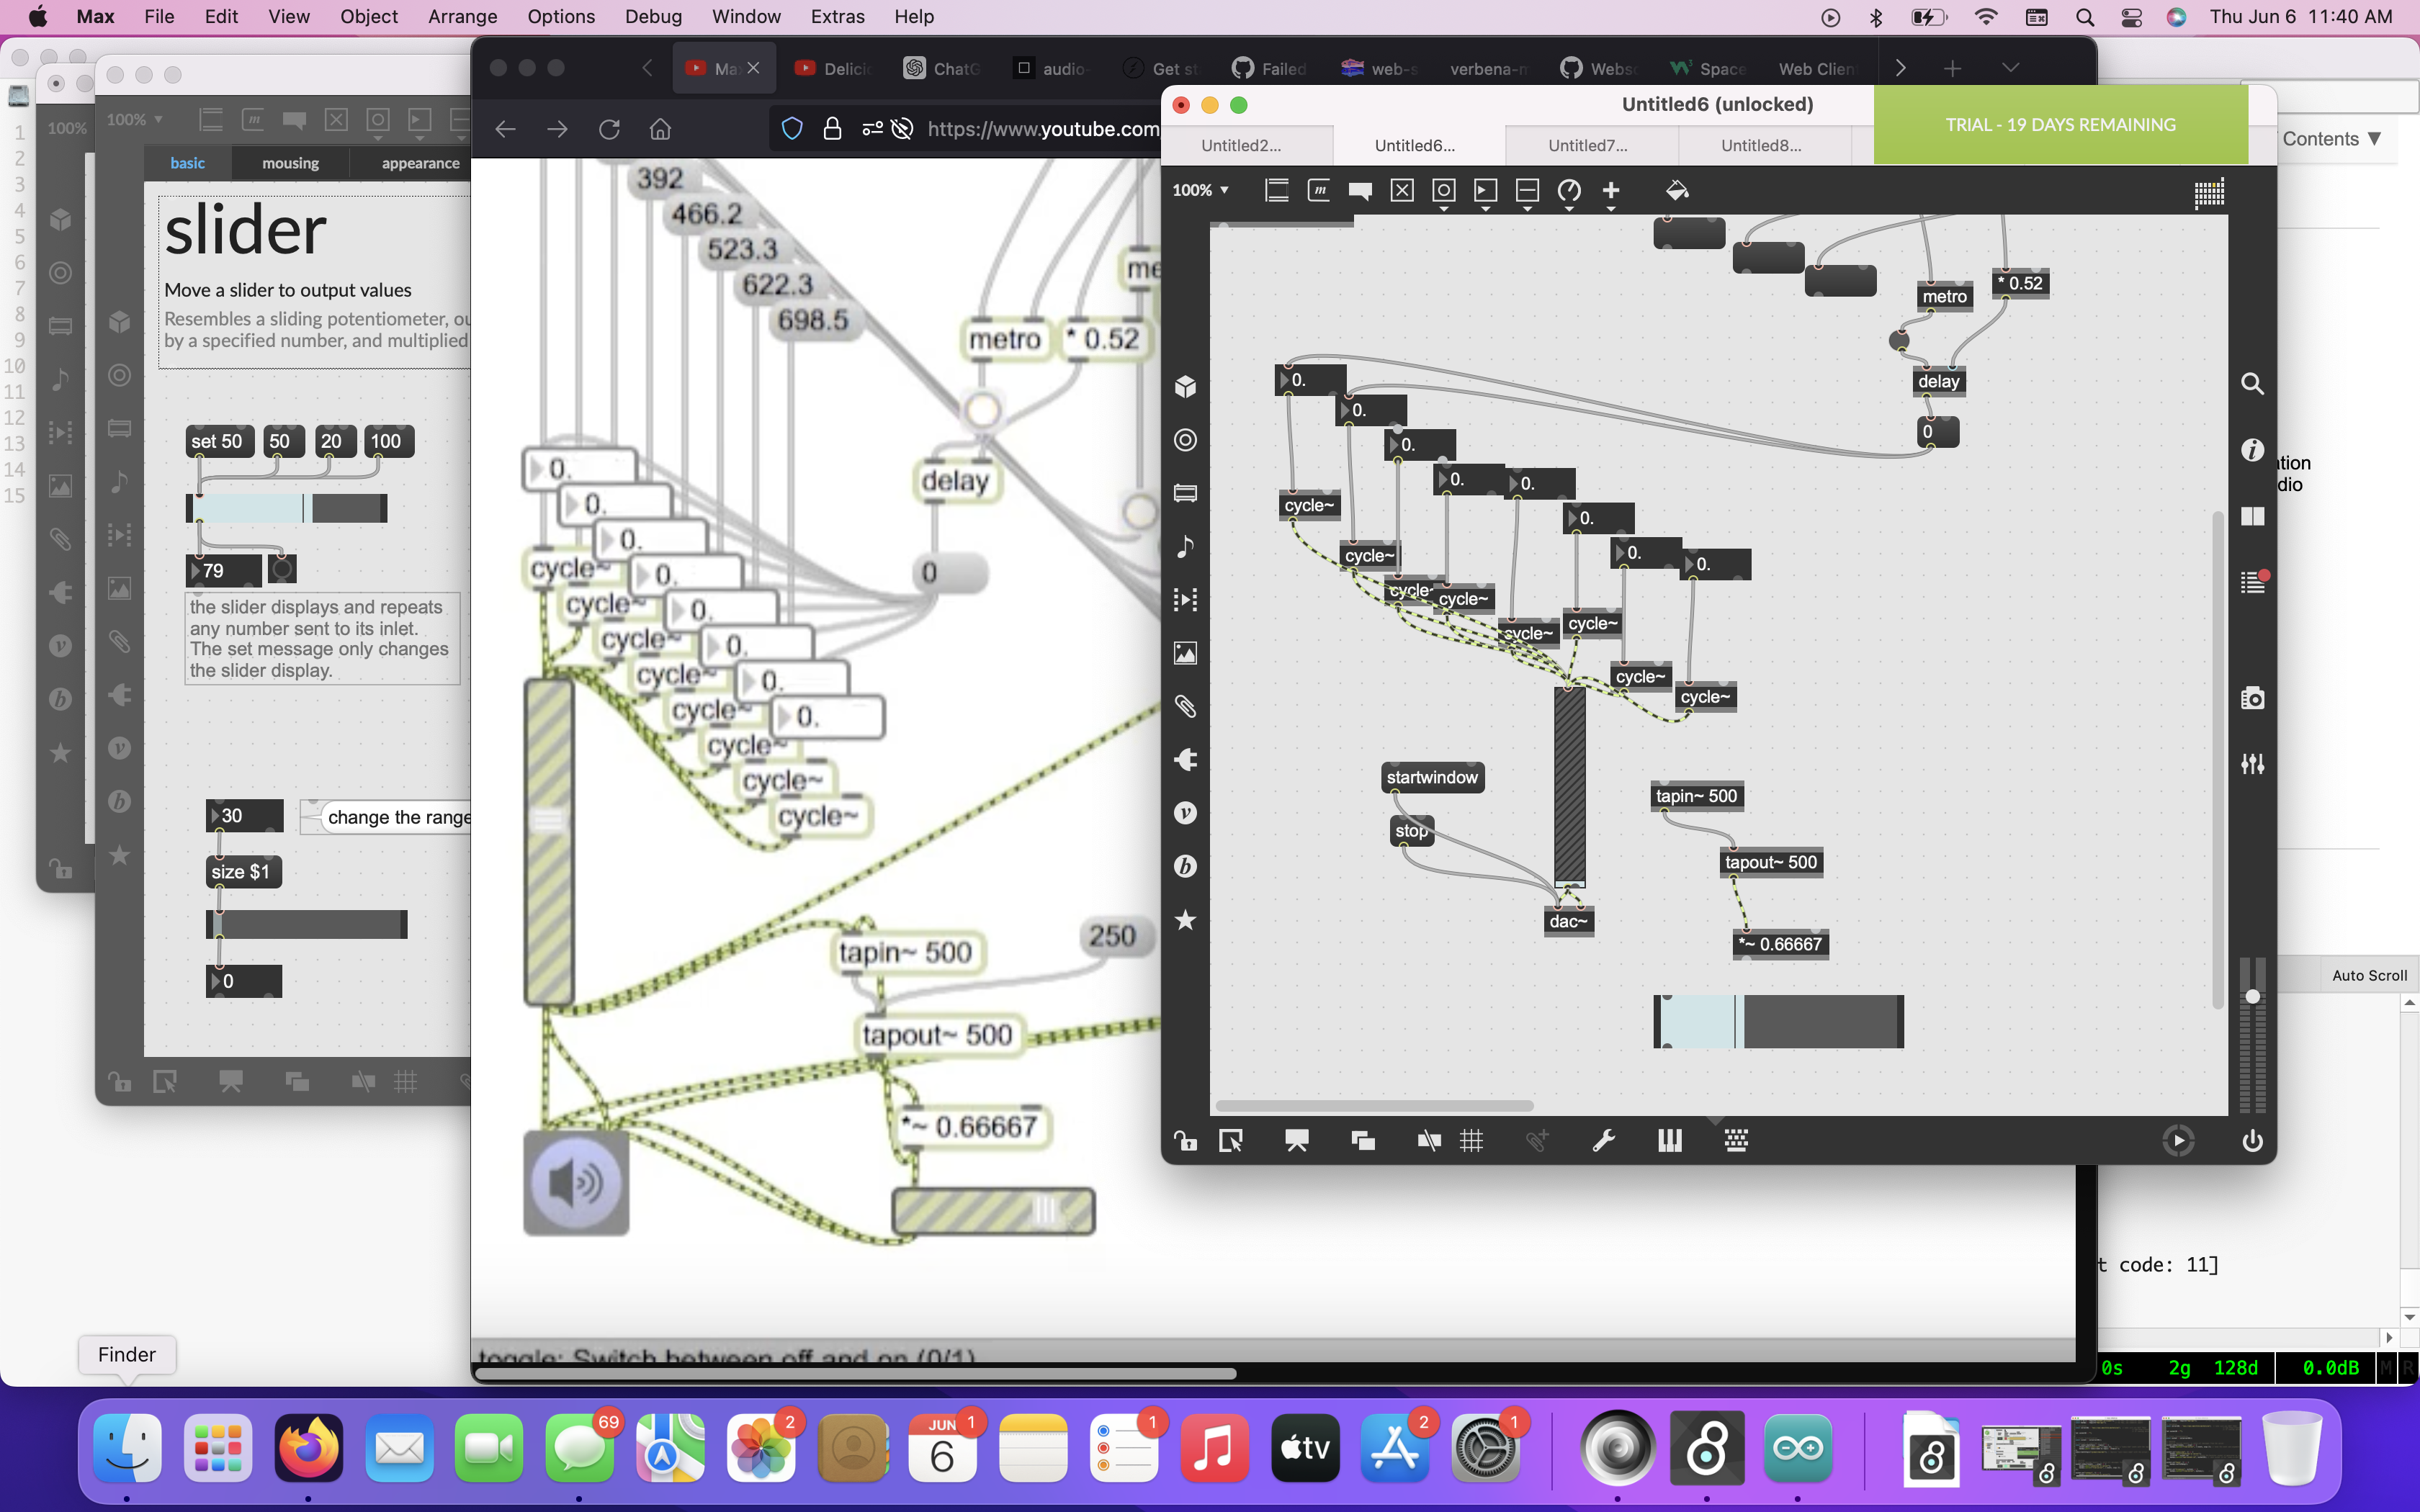Open the mixer sliders Parameters panel
2420x1512 pixels.
tap(2252, 764)
